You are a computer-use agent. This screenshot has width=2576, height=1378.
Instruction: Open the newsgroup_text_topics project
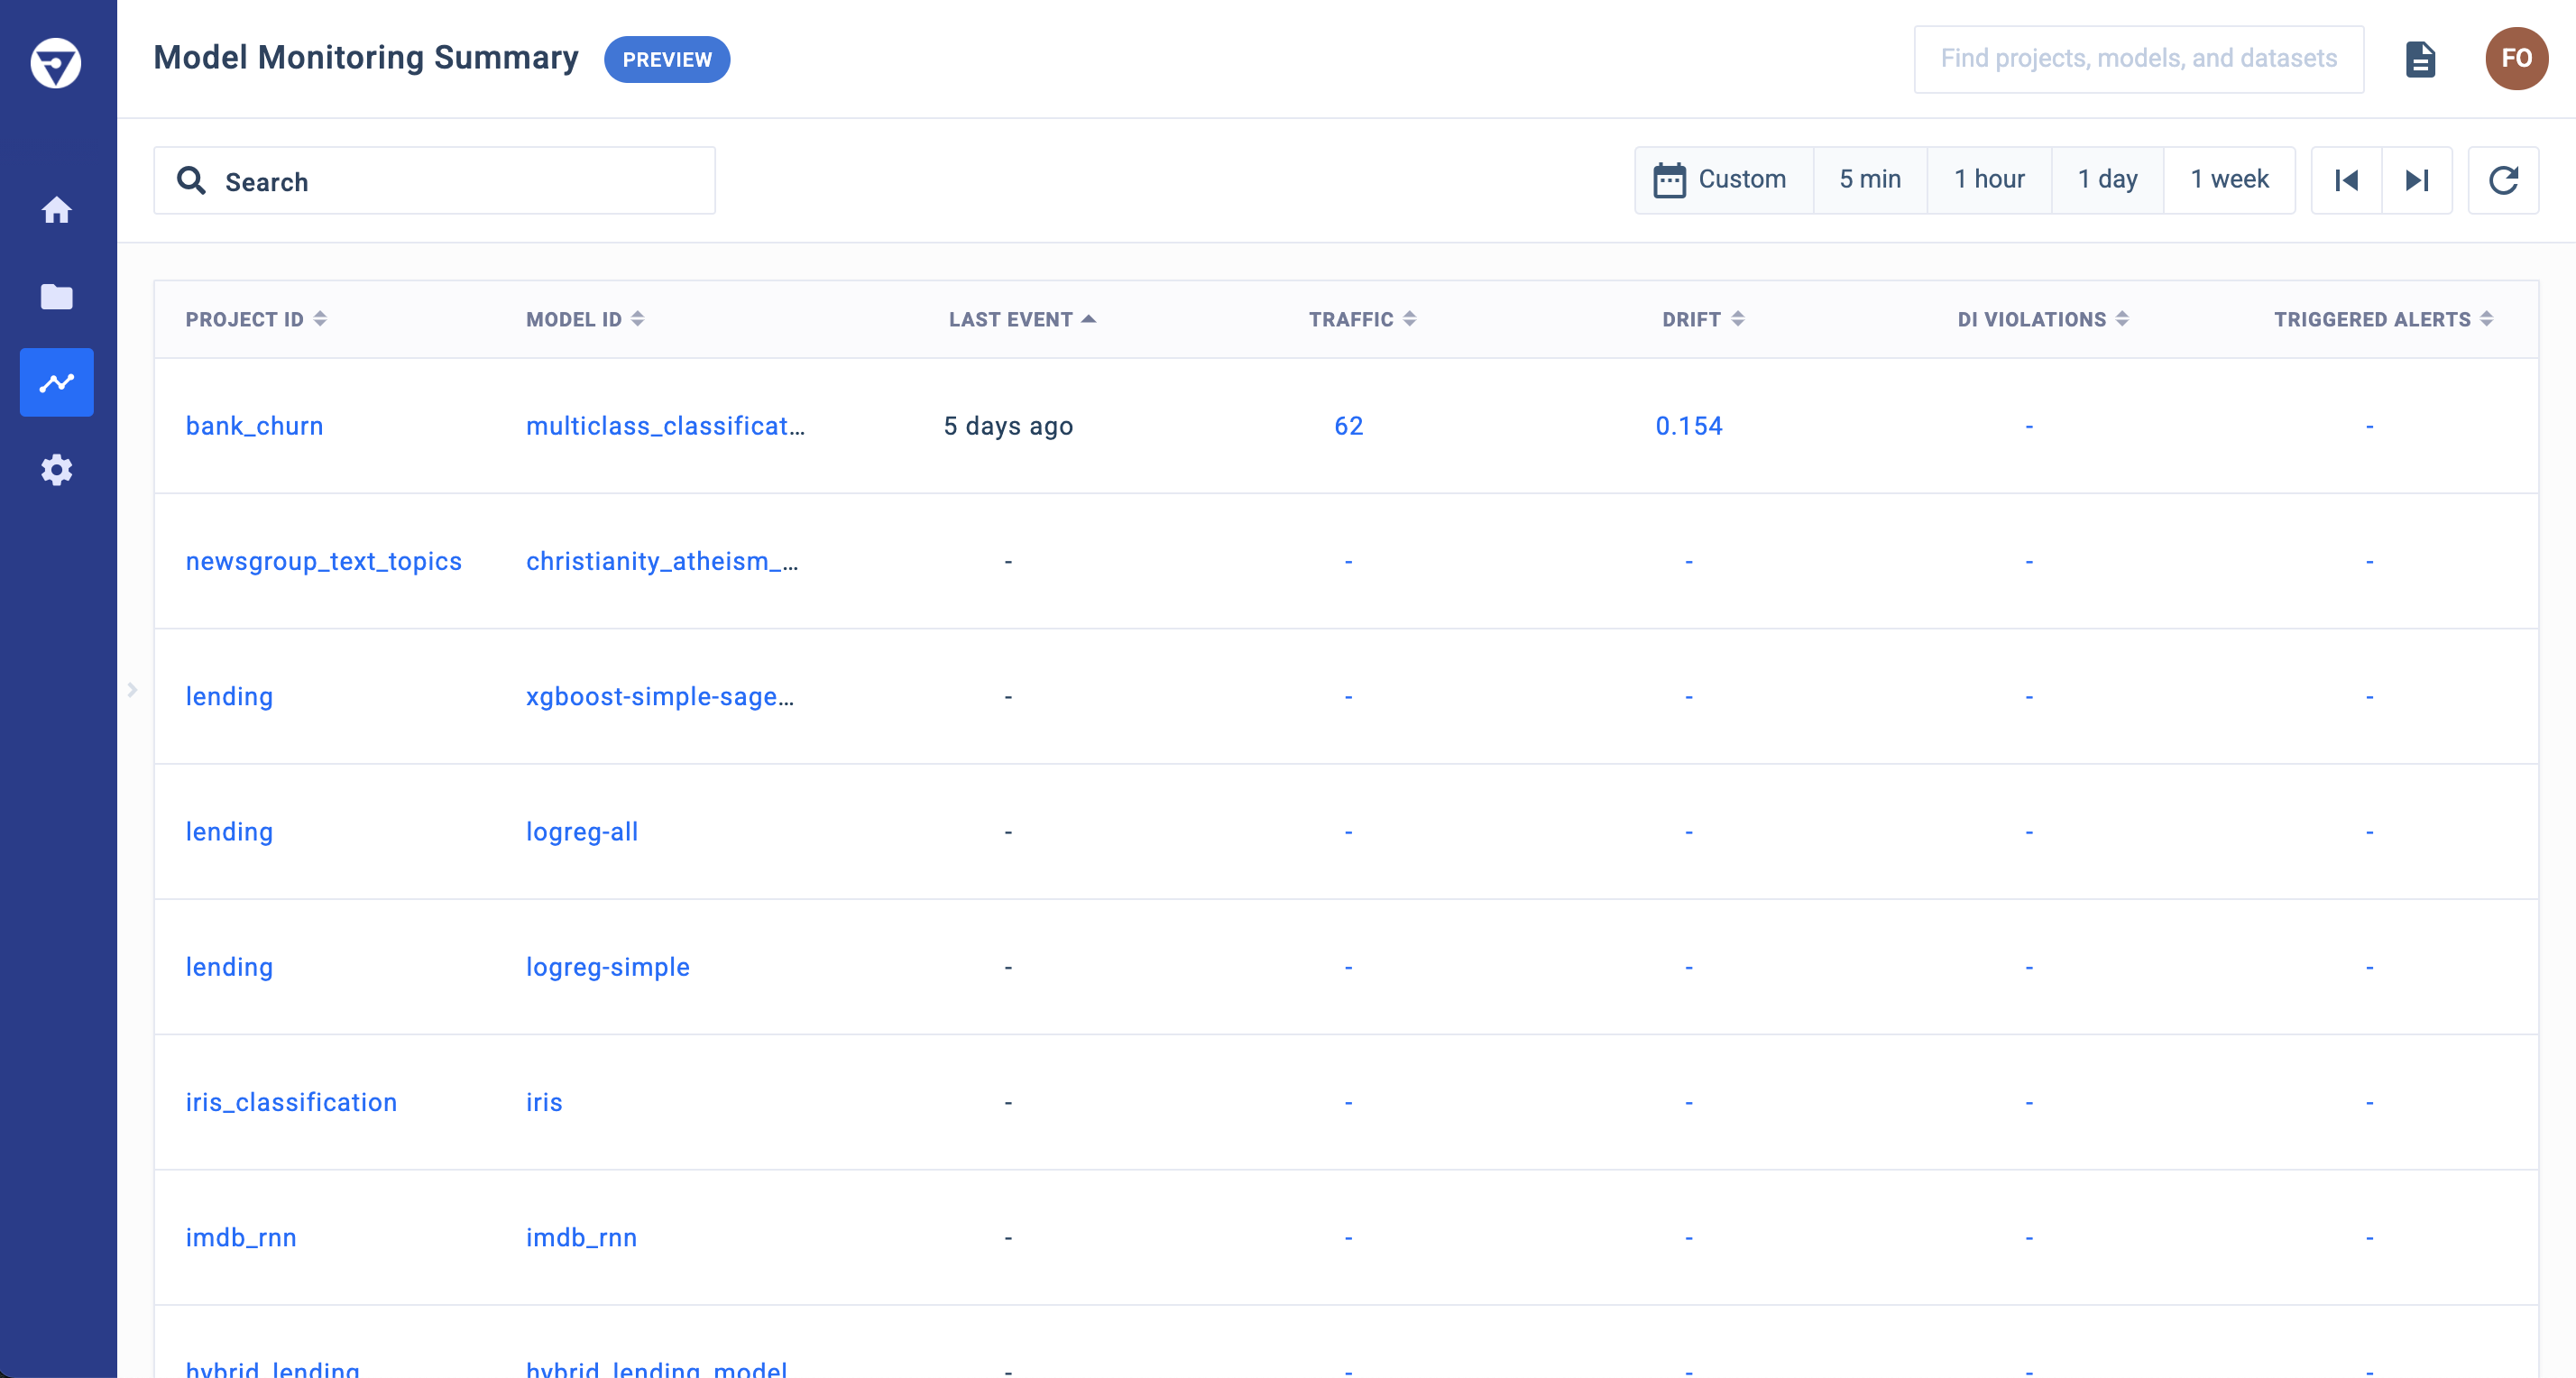point(324,561)
